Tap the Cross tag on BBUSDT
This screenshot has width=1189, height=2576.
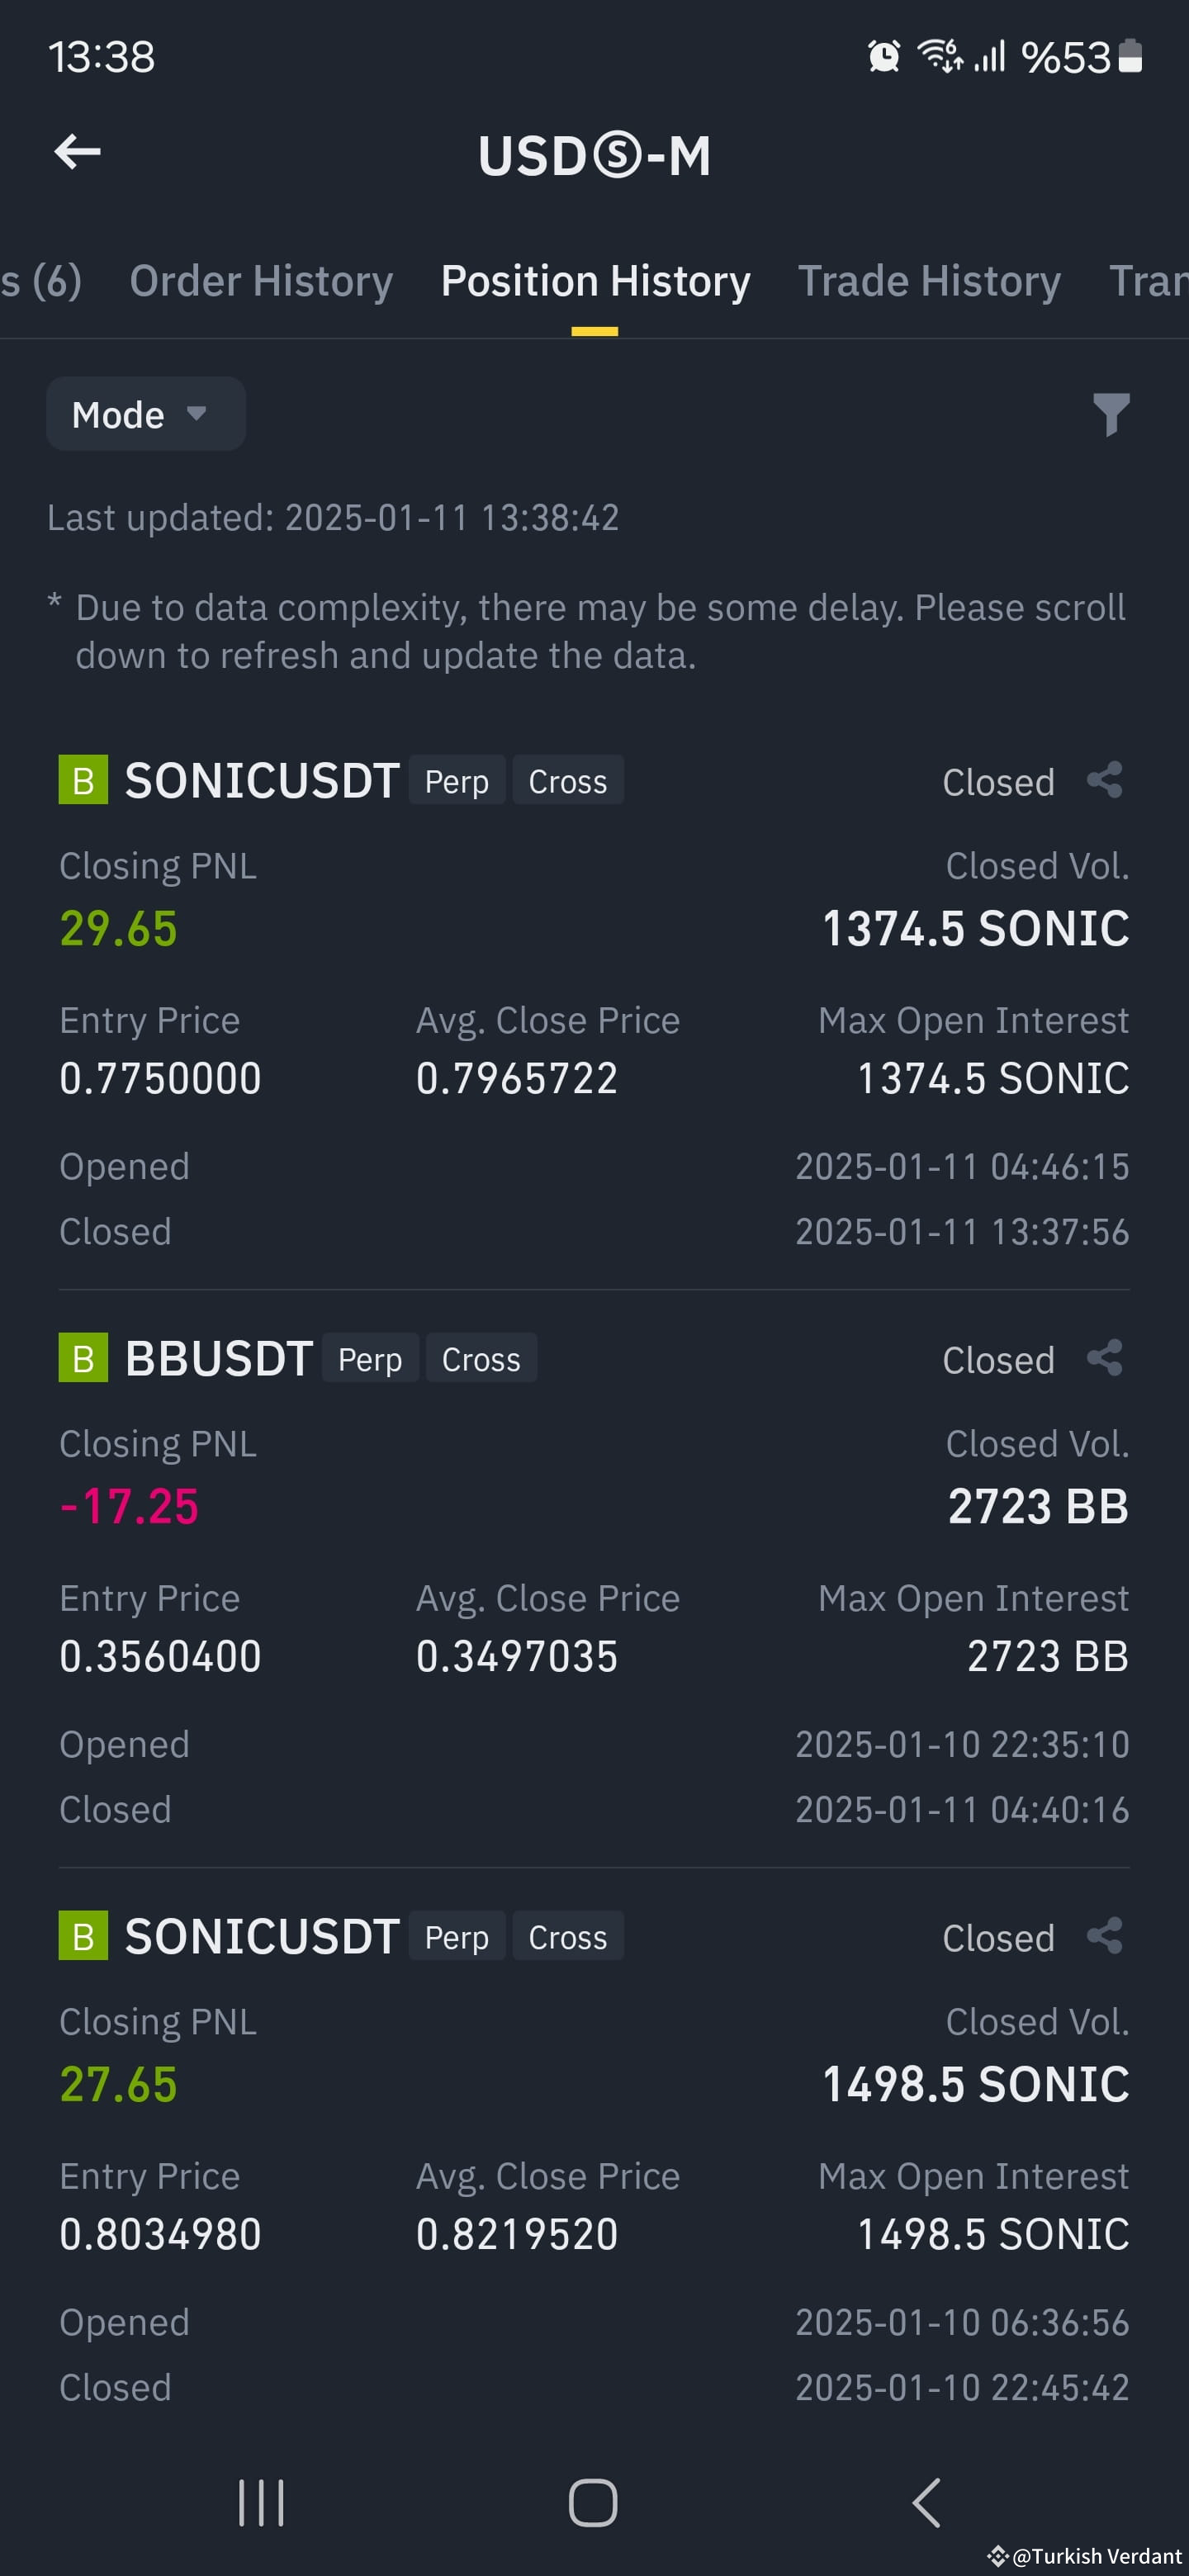[x=481, y=1359]
